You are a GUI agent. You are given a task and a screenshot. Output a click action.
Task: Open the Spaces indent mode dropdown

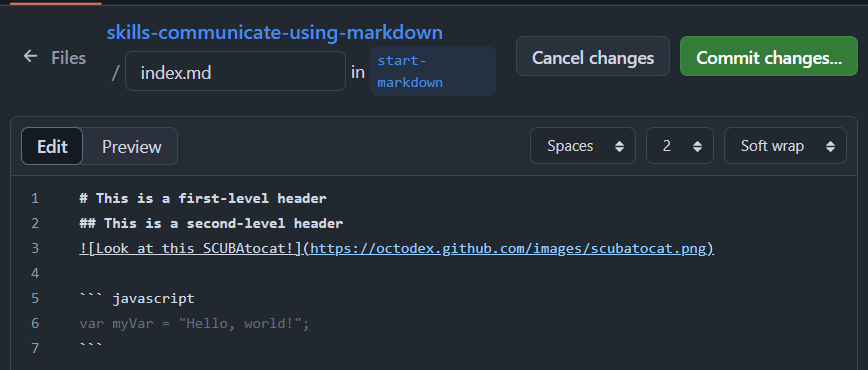[582, 146]
